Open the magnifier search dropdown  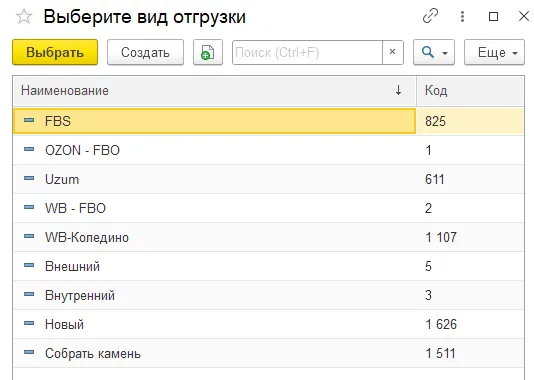point(434,52)
